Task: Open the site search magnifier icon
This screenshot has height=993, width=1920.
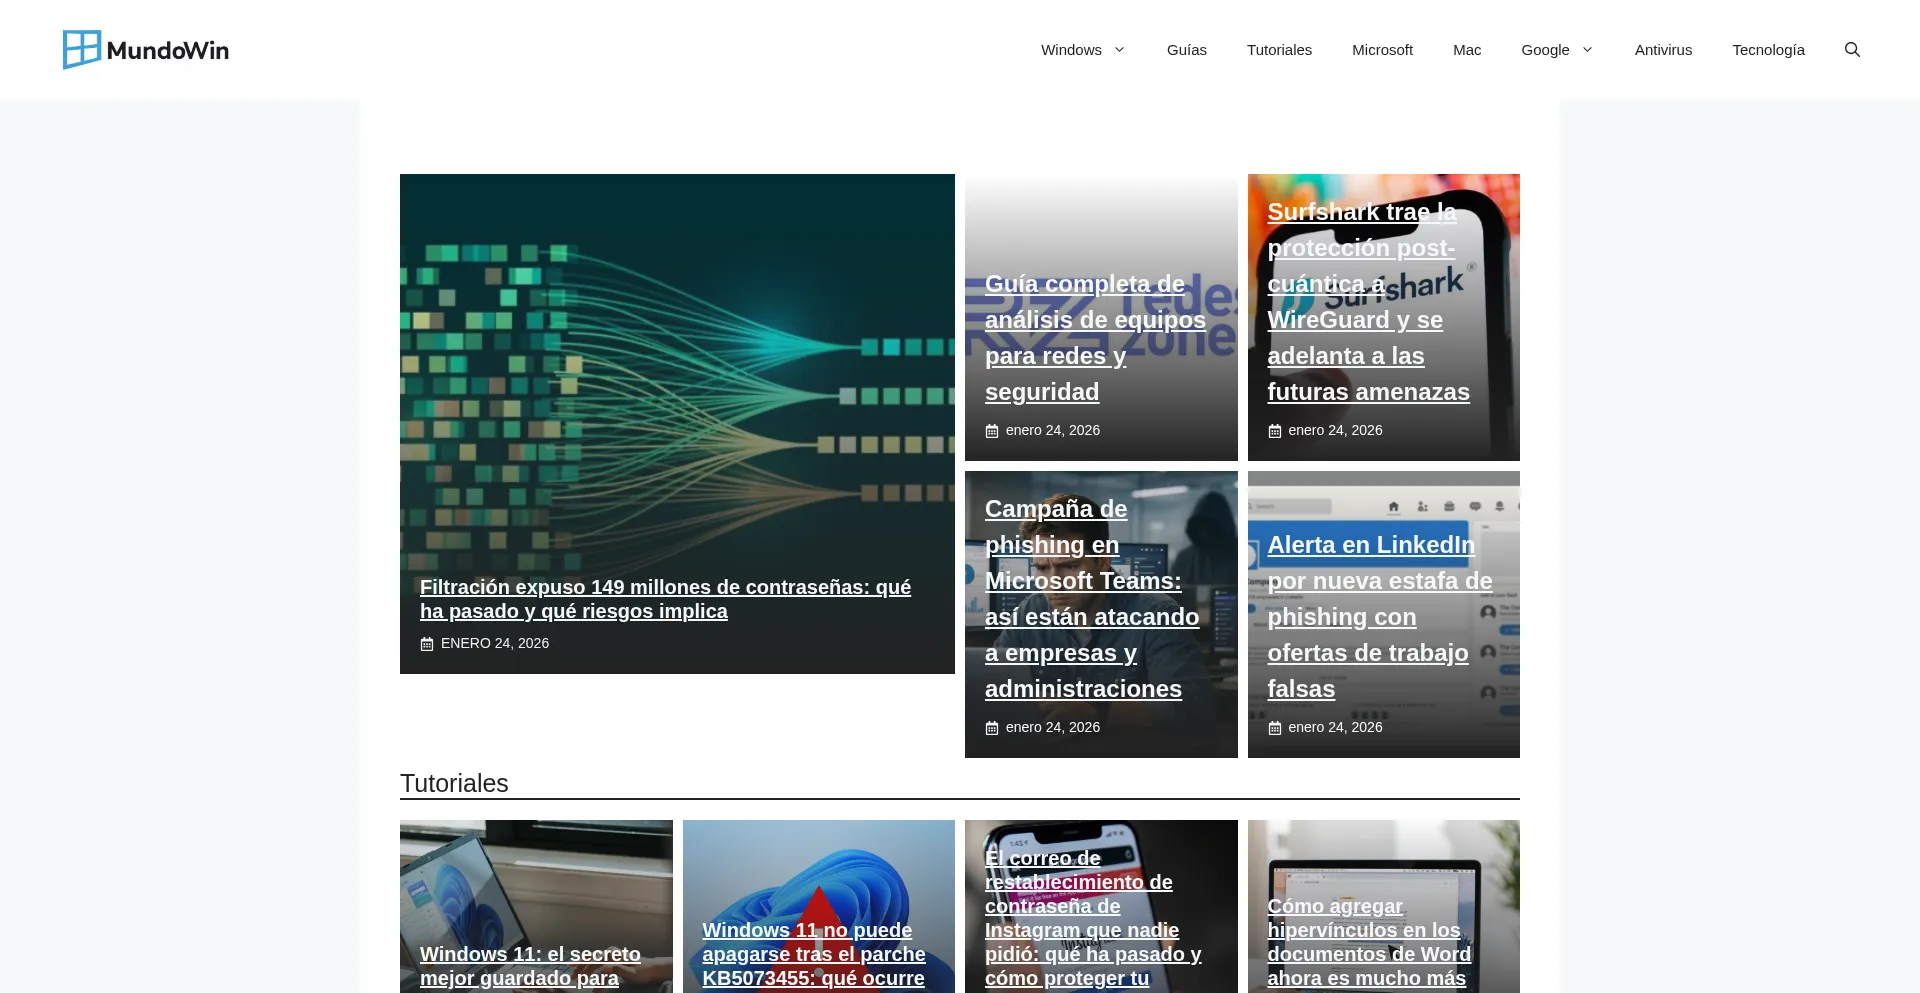Action: [x=1852, y=50]
